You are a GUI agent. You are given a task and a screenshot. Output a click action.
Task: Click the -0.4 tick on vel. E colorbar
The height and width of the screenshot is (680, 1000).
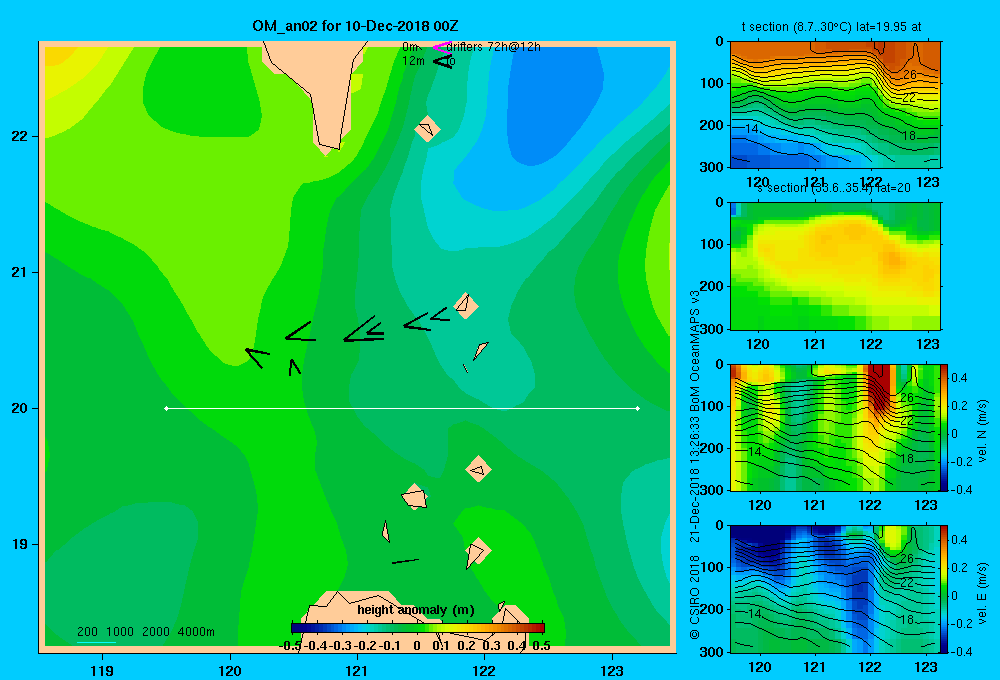(961, 651)
